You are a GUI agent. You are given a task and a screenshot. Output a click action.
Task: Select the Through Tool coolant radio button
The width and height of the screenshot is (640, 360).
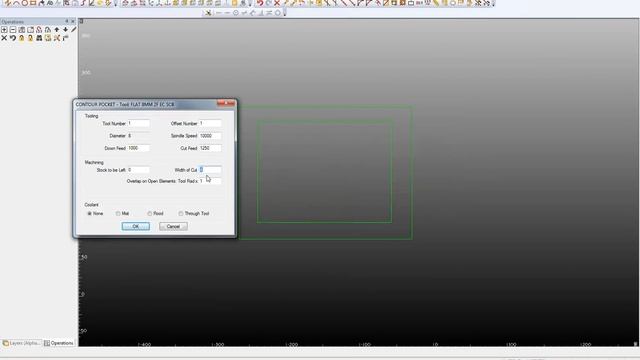click(181, 213)
